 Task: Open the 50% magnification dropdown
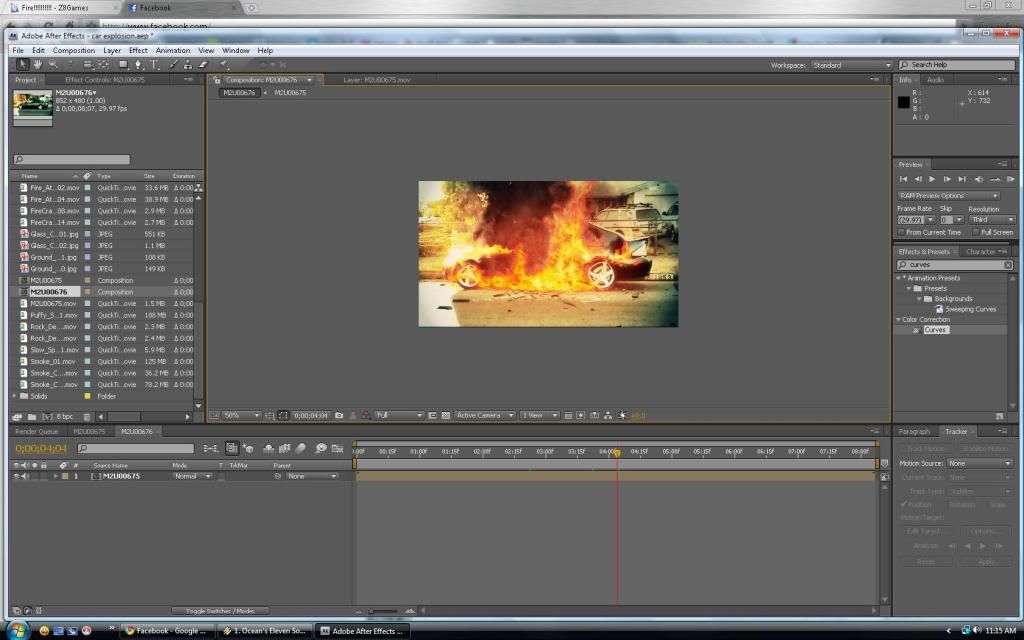(x=241, y=415)
